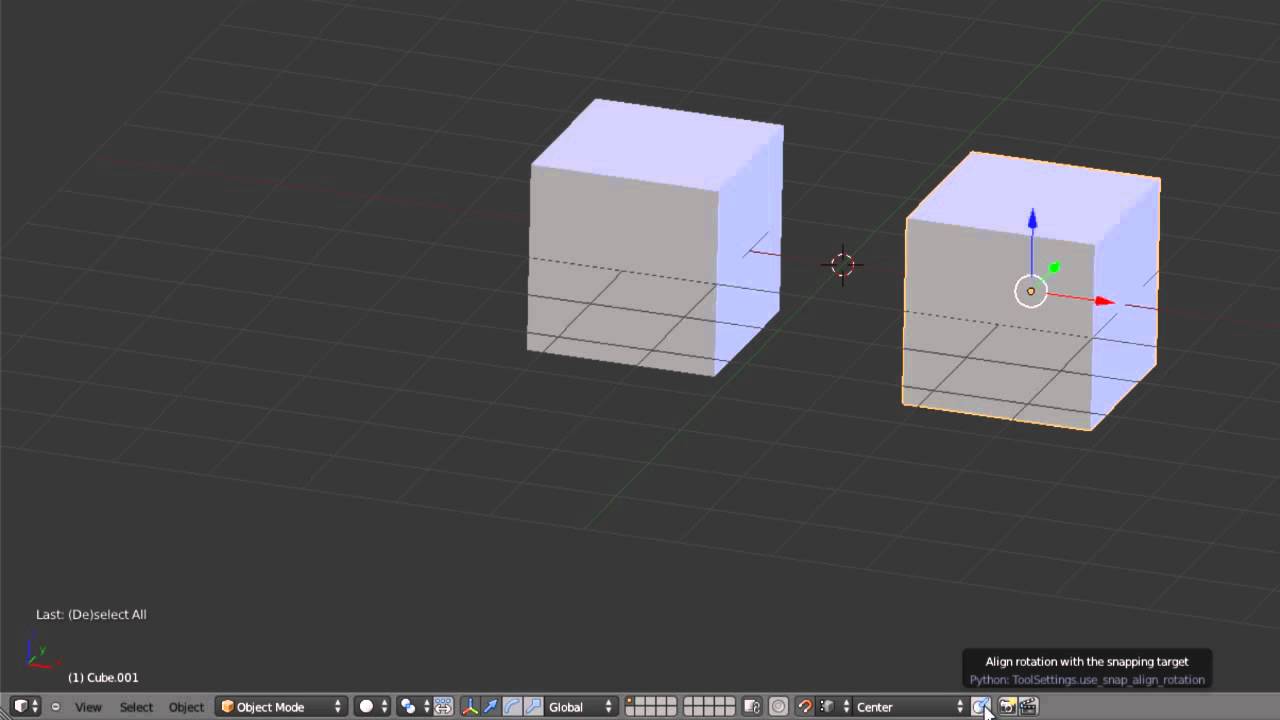
Task: Toggle the 3D manipulator axes widget
Action: [x=470, y=707]
